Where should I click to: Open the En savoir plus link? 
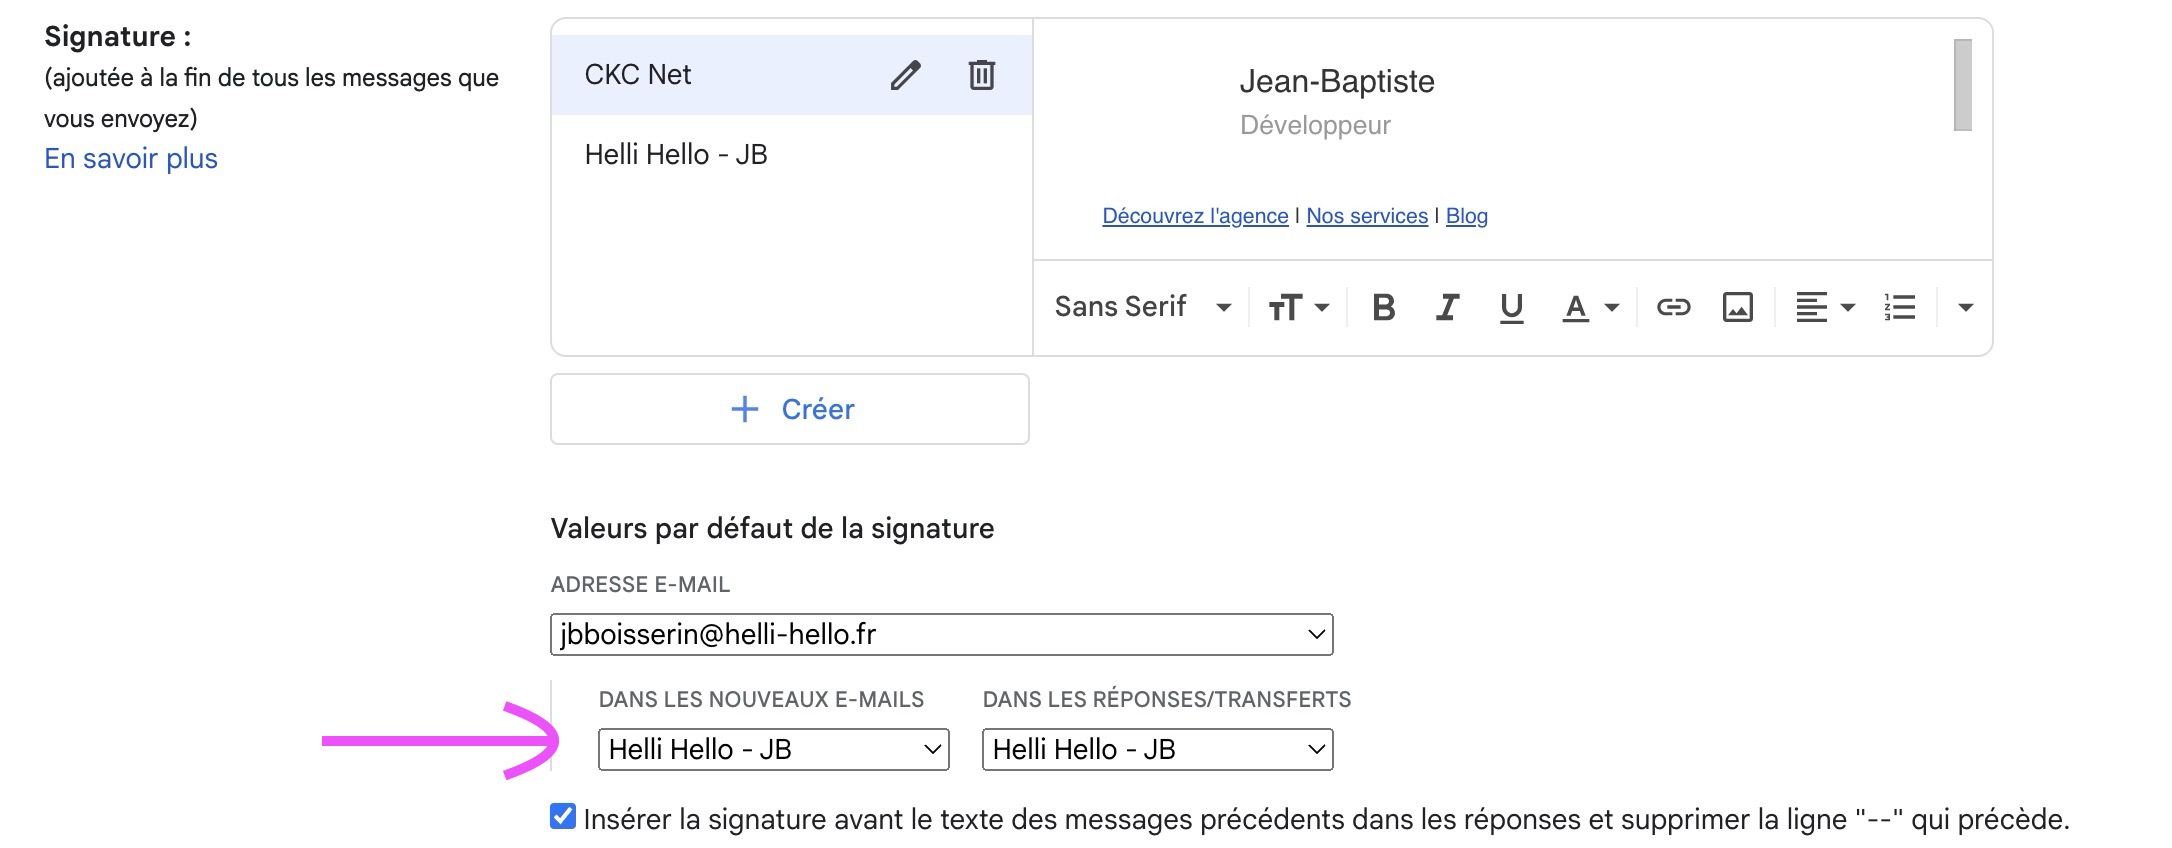pos(131,159)
